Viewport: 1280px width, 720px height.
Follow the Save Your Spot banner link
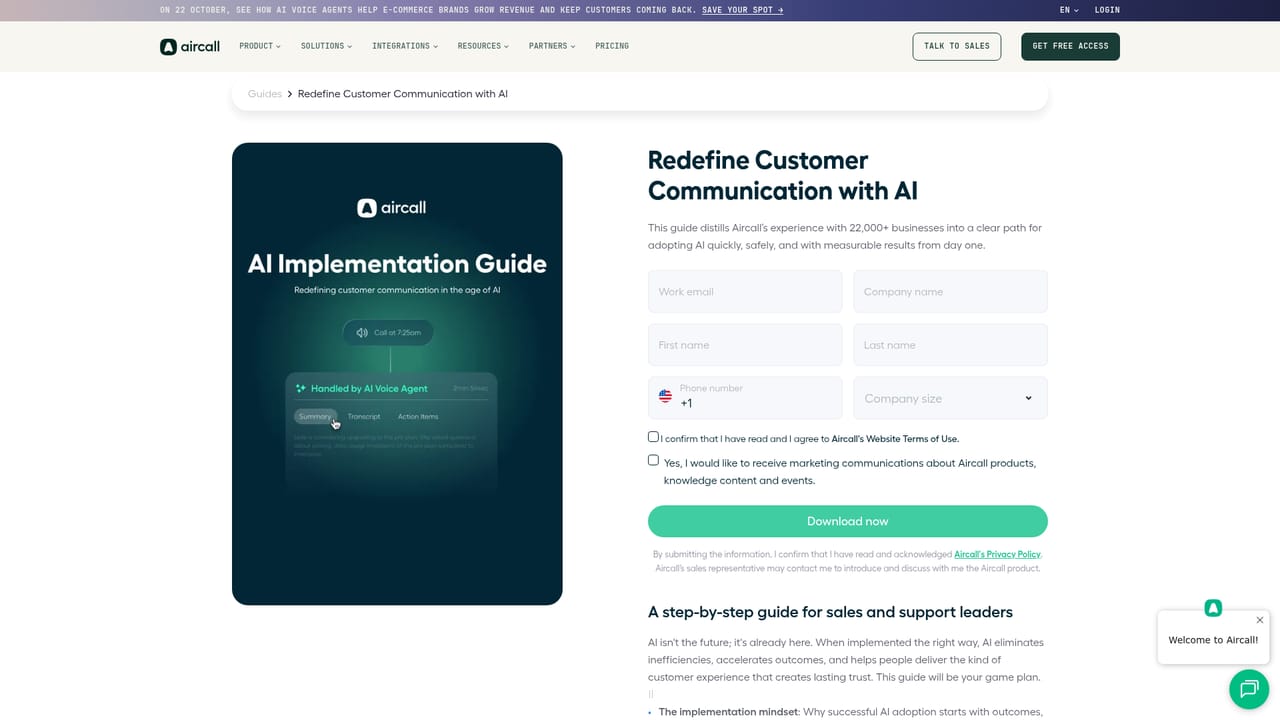click(743, 10)
